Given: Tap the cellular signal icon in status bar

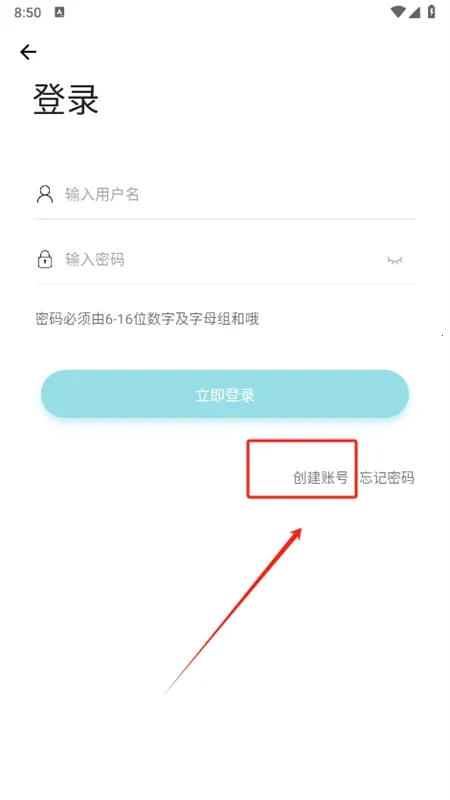Looking at the screenshot, I should 414,12.
